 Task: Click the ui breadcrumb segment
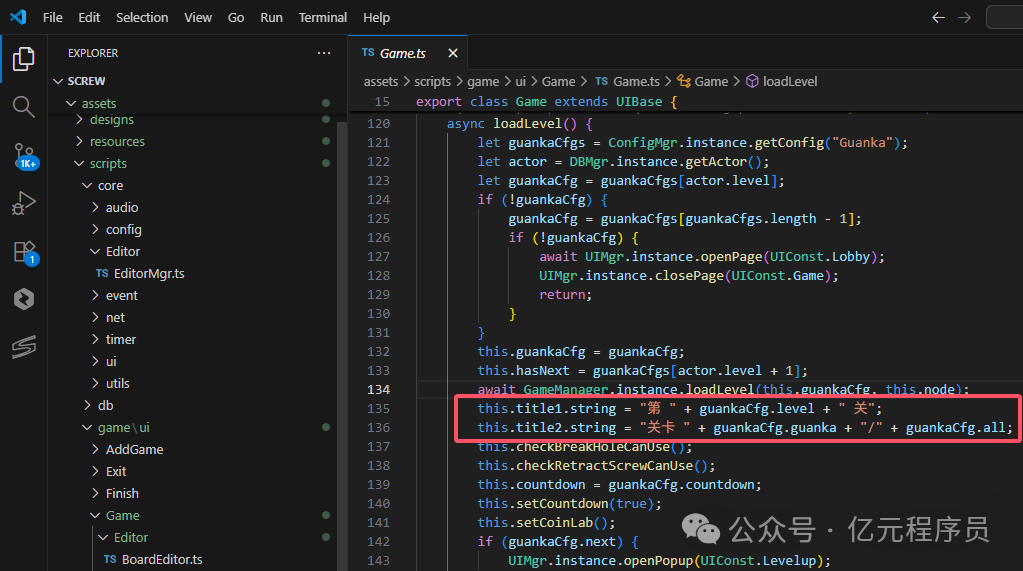click(521, 82)
